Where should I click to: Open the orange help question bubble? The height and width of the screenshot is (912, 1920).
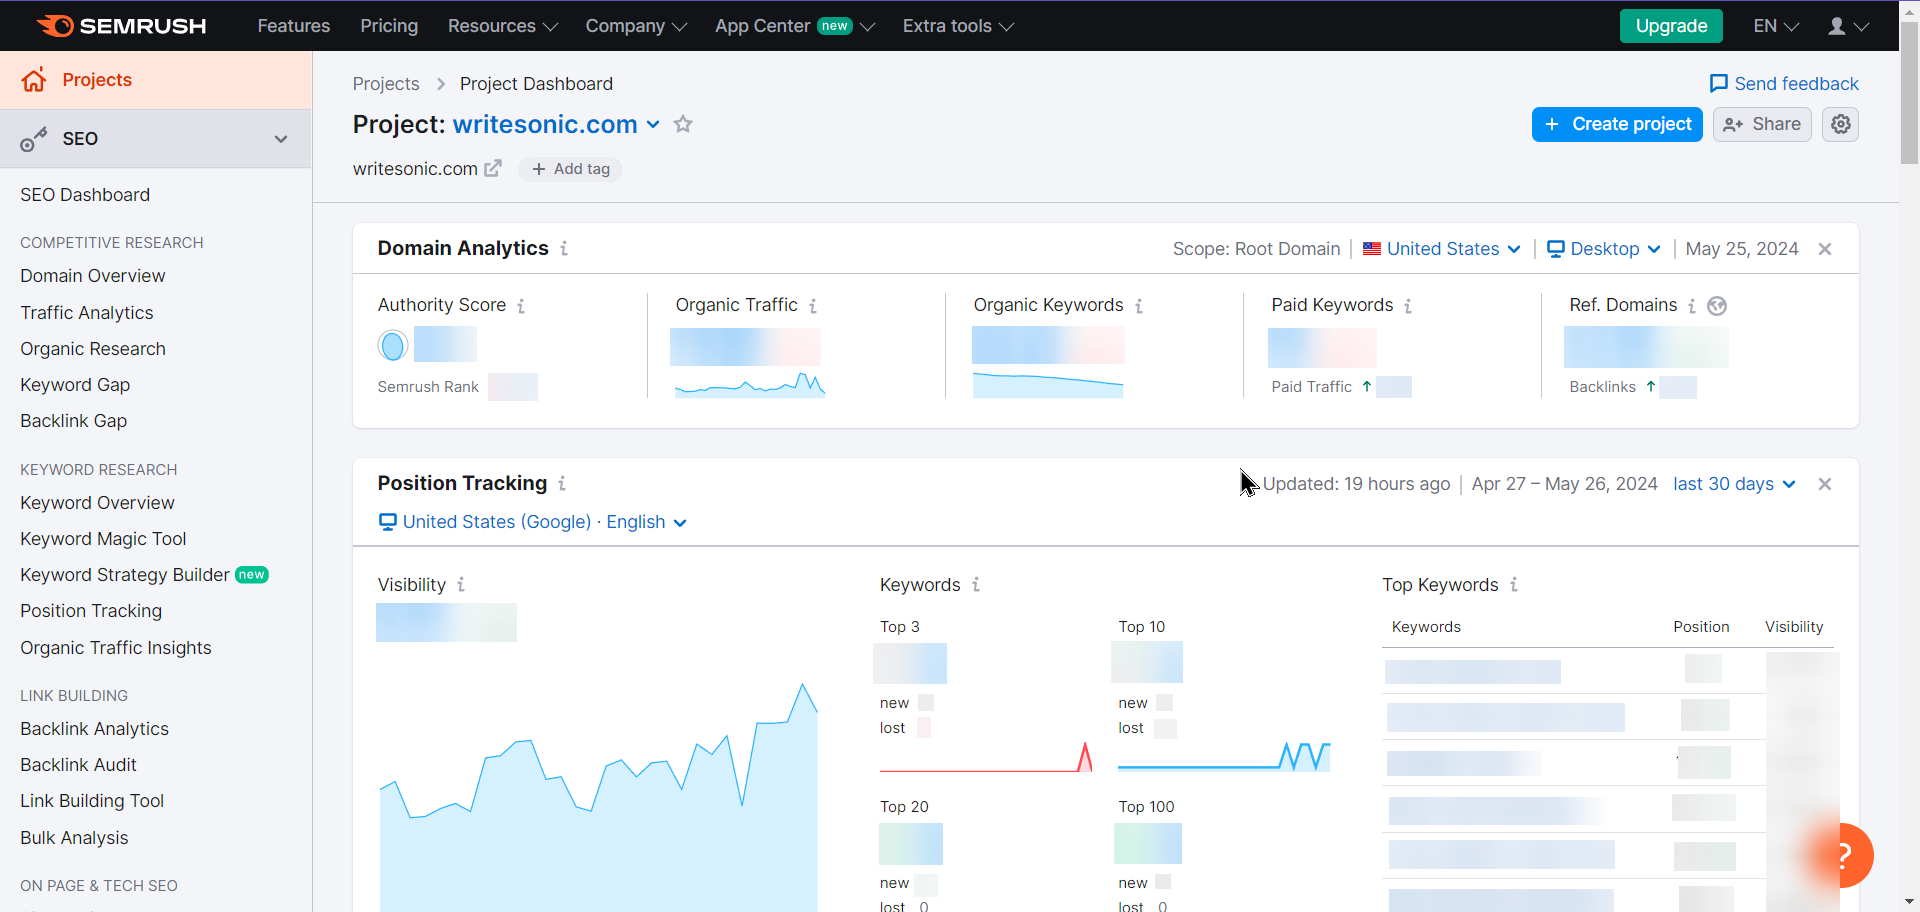[1842, 855]
